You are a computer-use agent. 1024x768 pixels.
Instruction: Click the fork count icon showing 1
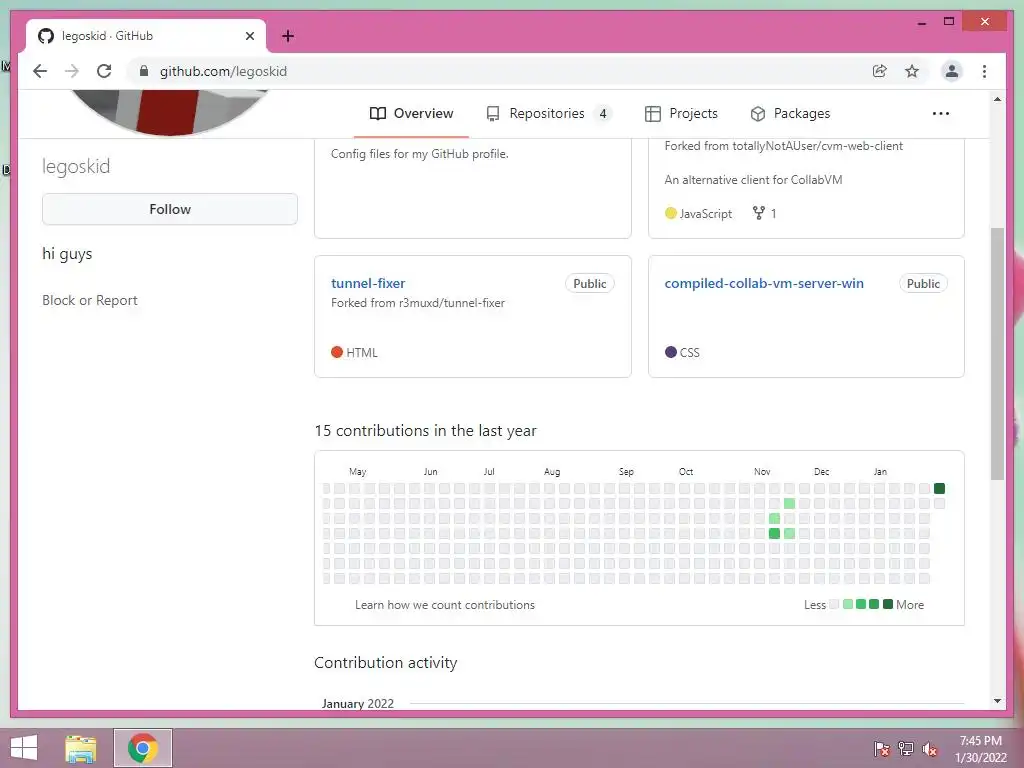(758, 213)
